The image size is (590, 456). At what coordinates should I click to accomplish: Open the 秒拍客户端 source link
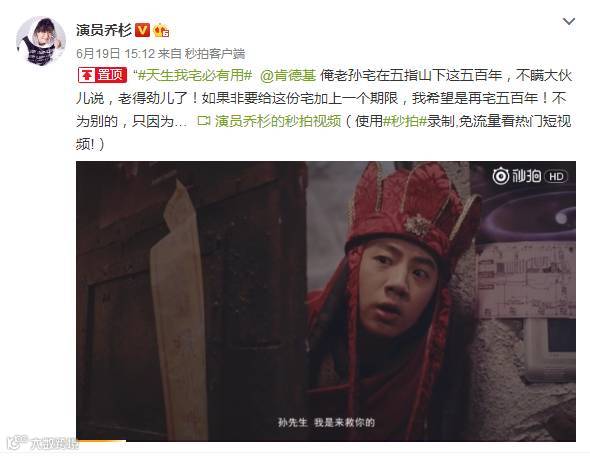pyautogui.click(x=214, y=54)
